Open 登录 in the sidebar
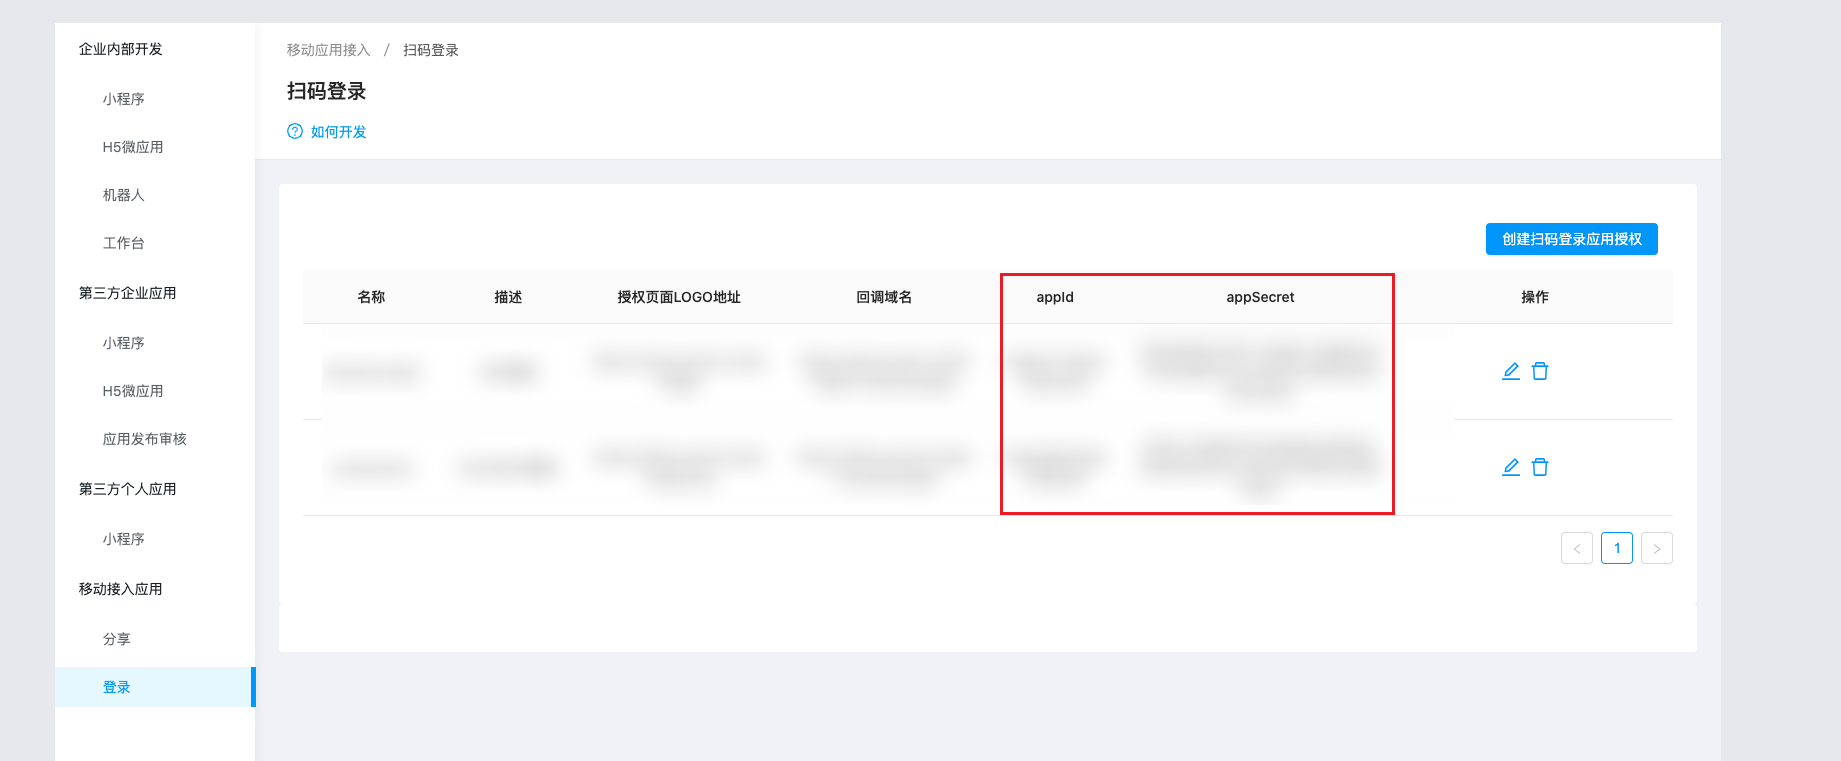 point(117,687)
